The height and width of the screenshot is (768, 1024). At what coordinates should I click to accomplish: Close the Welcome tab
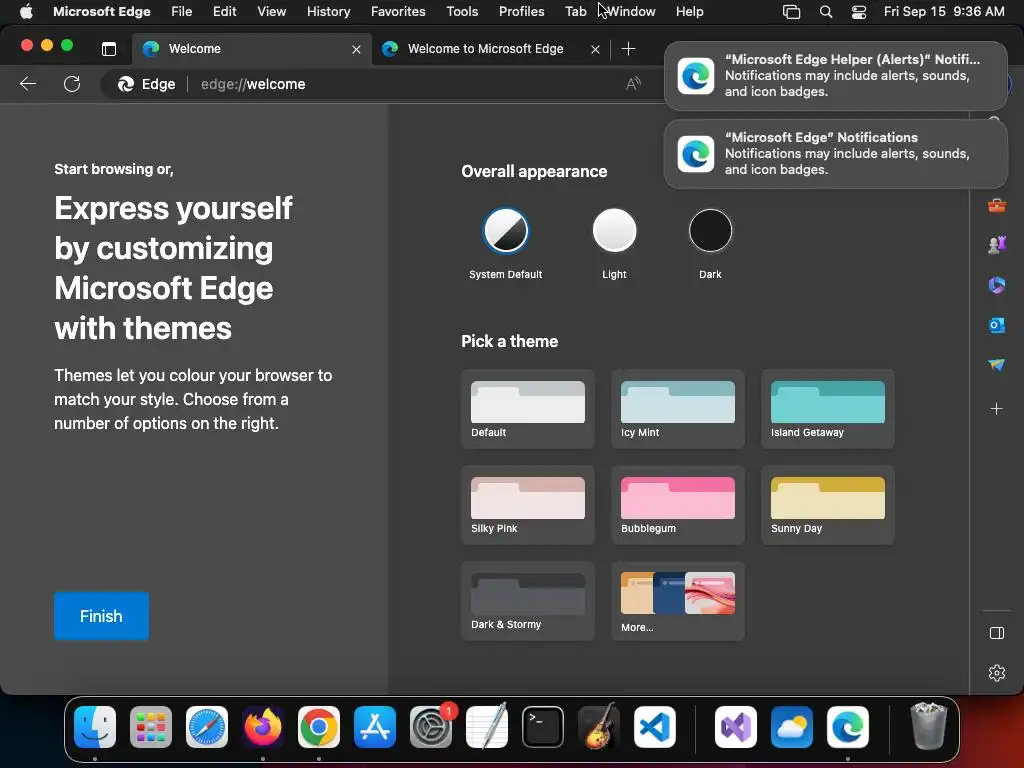pyautogui.click(x=356, y=49)
